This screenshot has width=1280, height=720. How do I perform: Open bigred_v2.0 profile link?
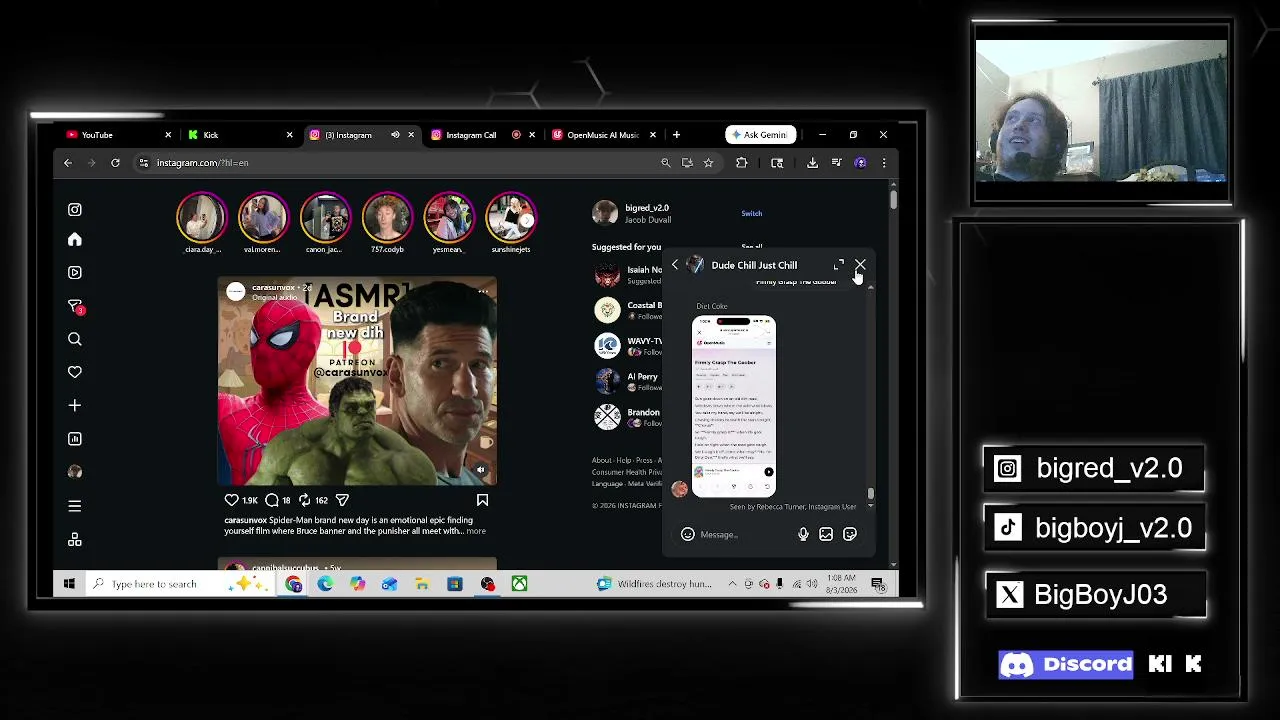point(647,208)
